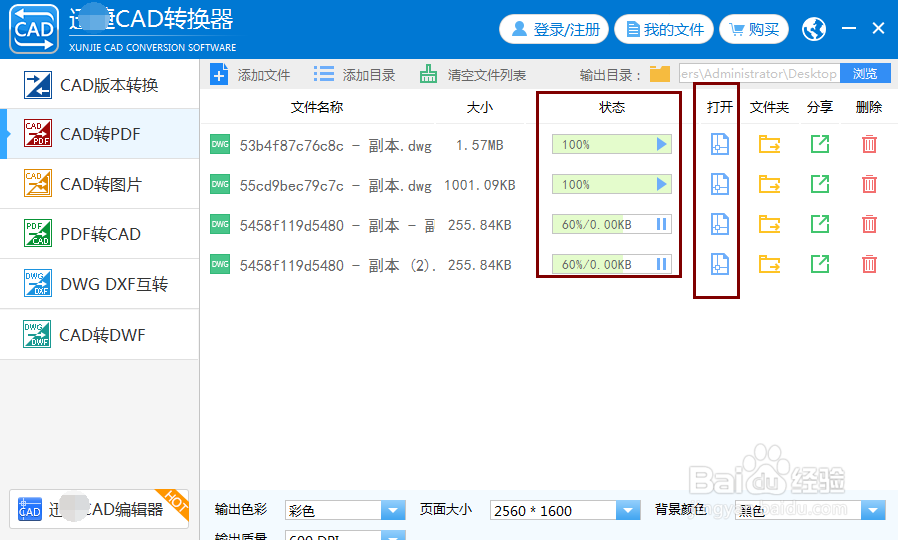Click the 购买 purchase button
The image size is (898, 540).
click(754, 29)
